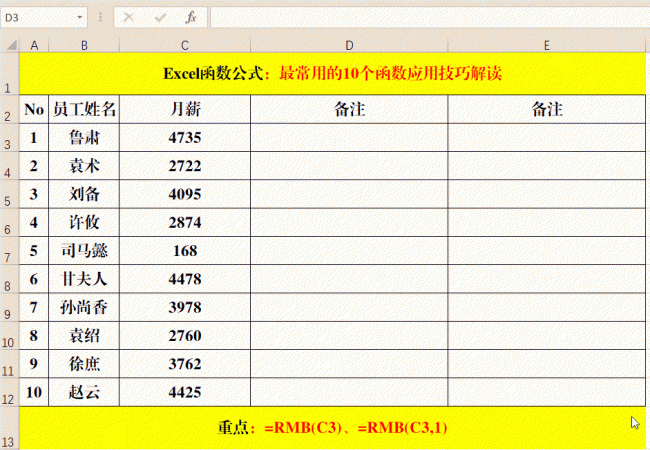Click the Select All corner triangle
This screenshot has width=650, height=450.
coord(10,45)
